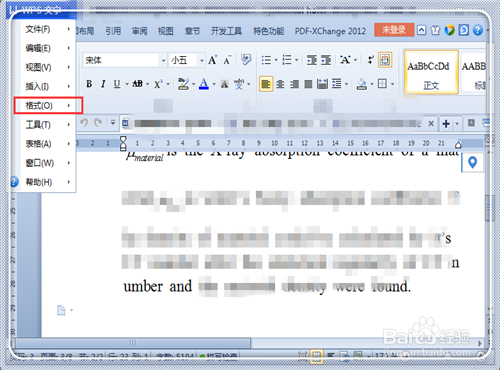This screenshot has width=500, height=370.
Task: Switch to the 开发工具 ribbon tab
Action: tap(226, 31)
